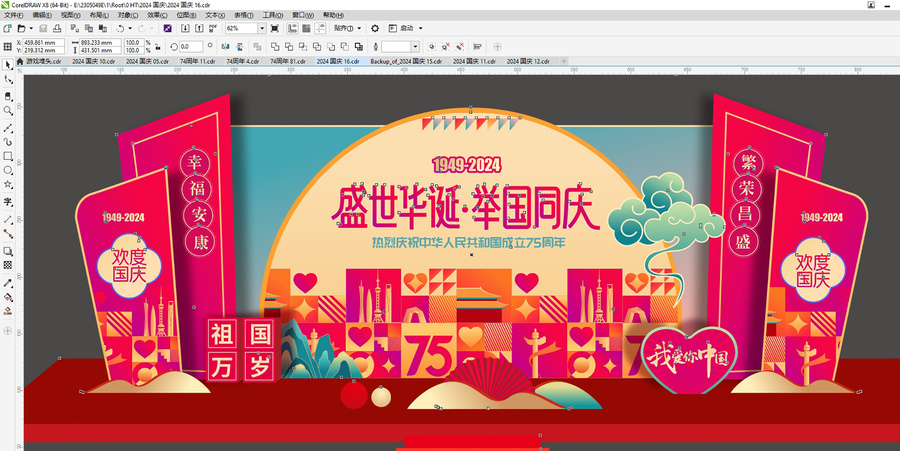Switch to 2024 国庆 10.cdr tab

(94, 61)
